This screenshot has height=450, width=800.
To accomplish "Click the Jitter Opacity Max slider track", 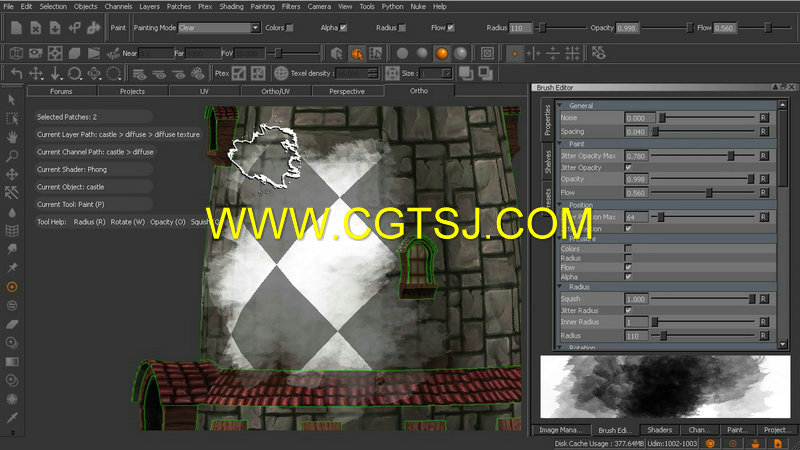I will pyautogui.click(x=703, y=156).
